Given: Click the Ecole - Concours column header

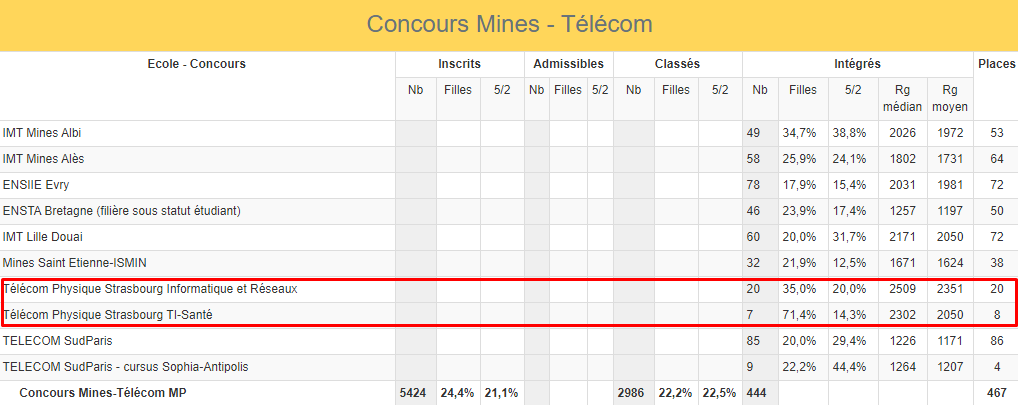Looking at the screenshot, I should click(196, 64).
